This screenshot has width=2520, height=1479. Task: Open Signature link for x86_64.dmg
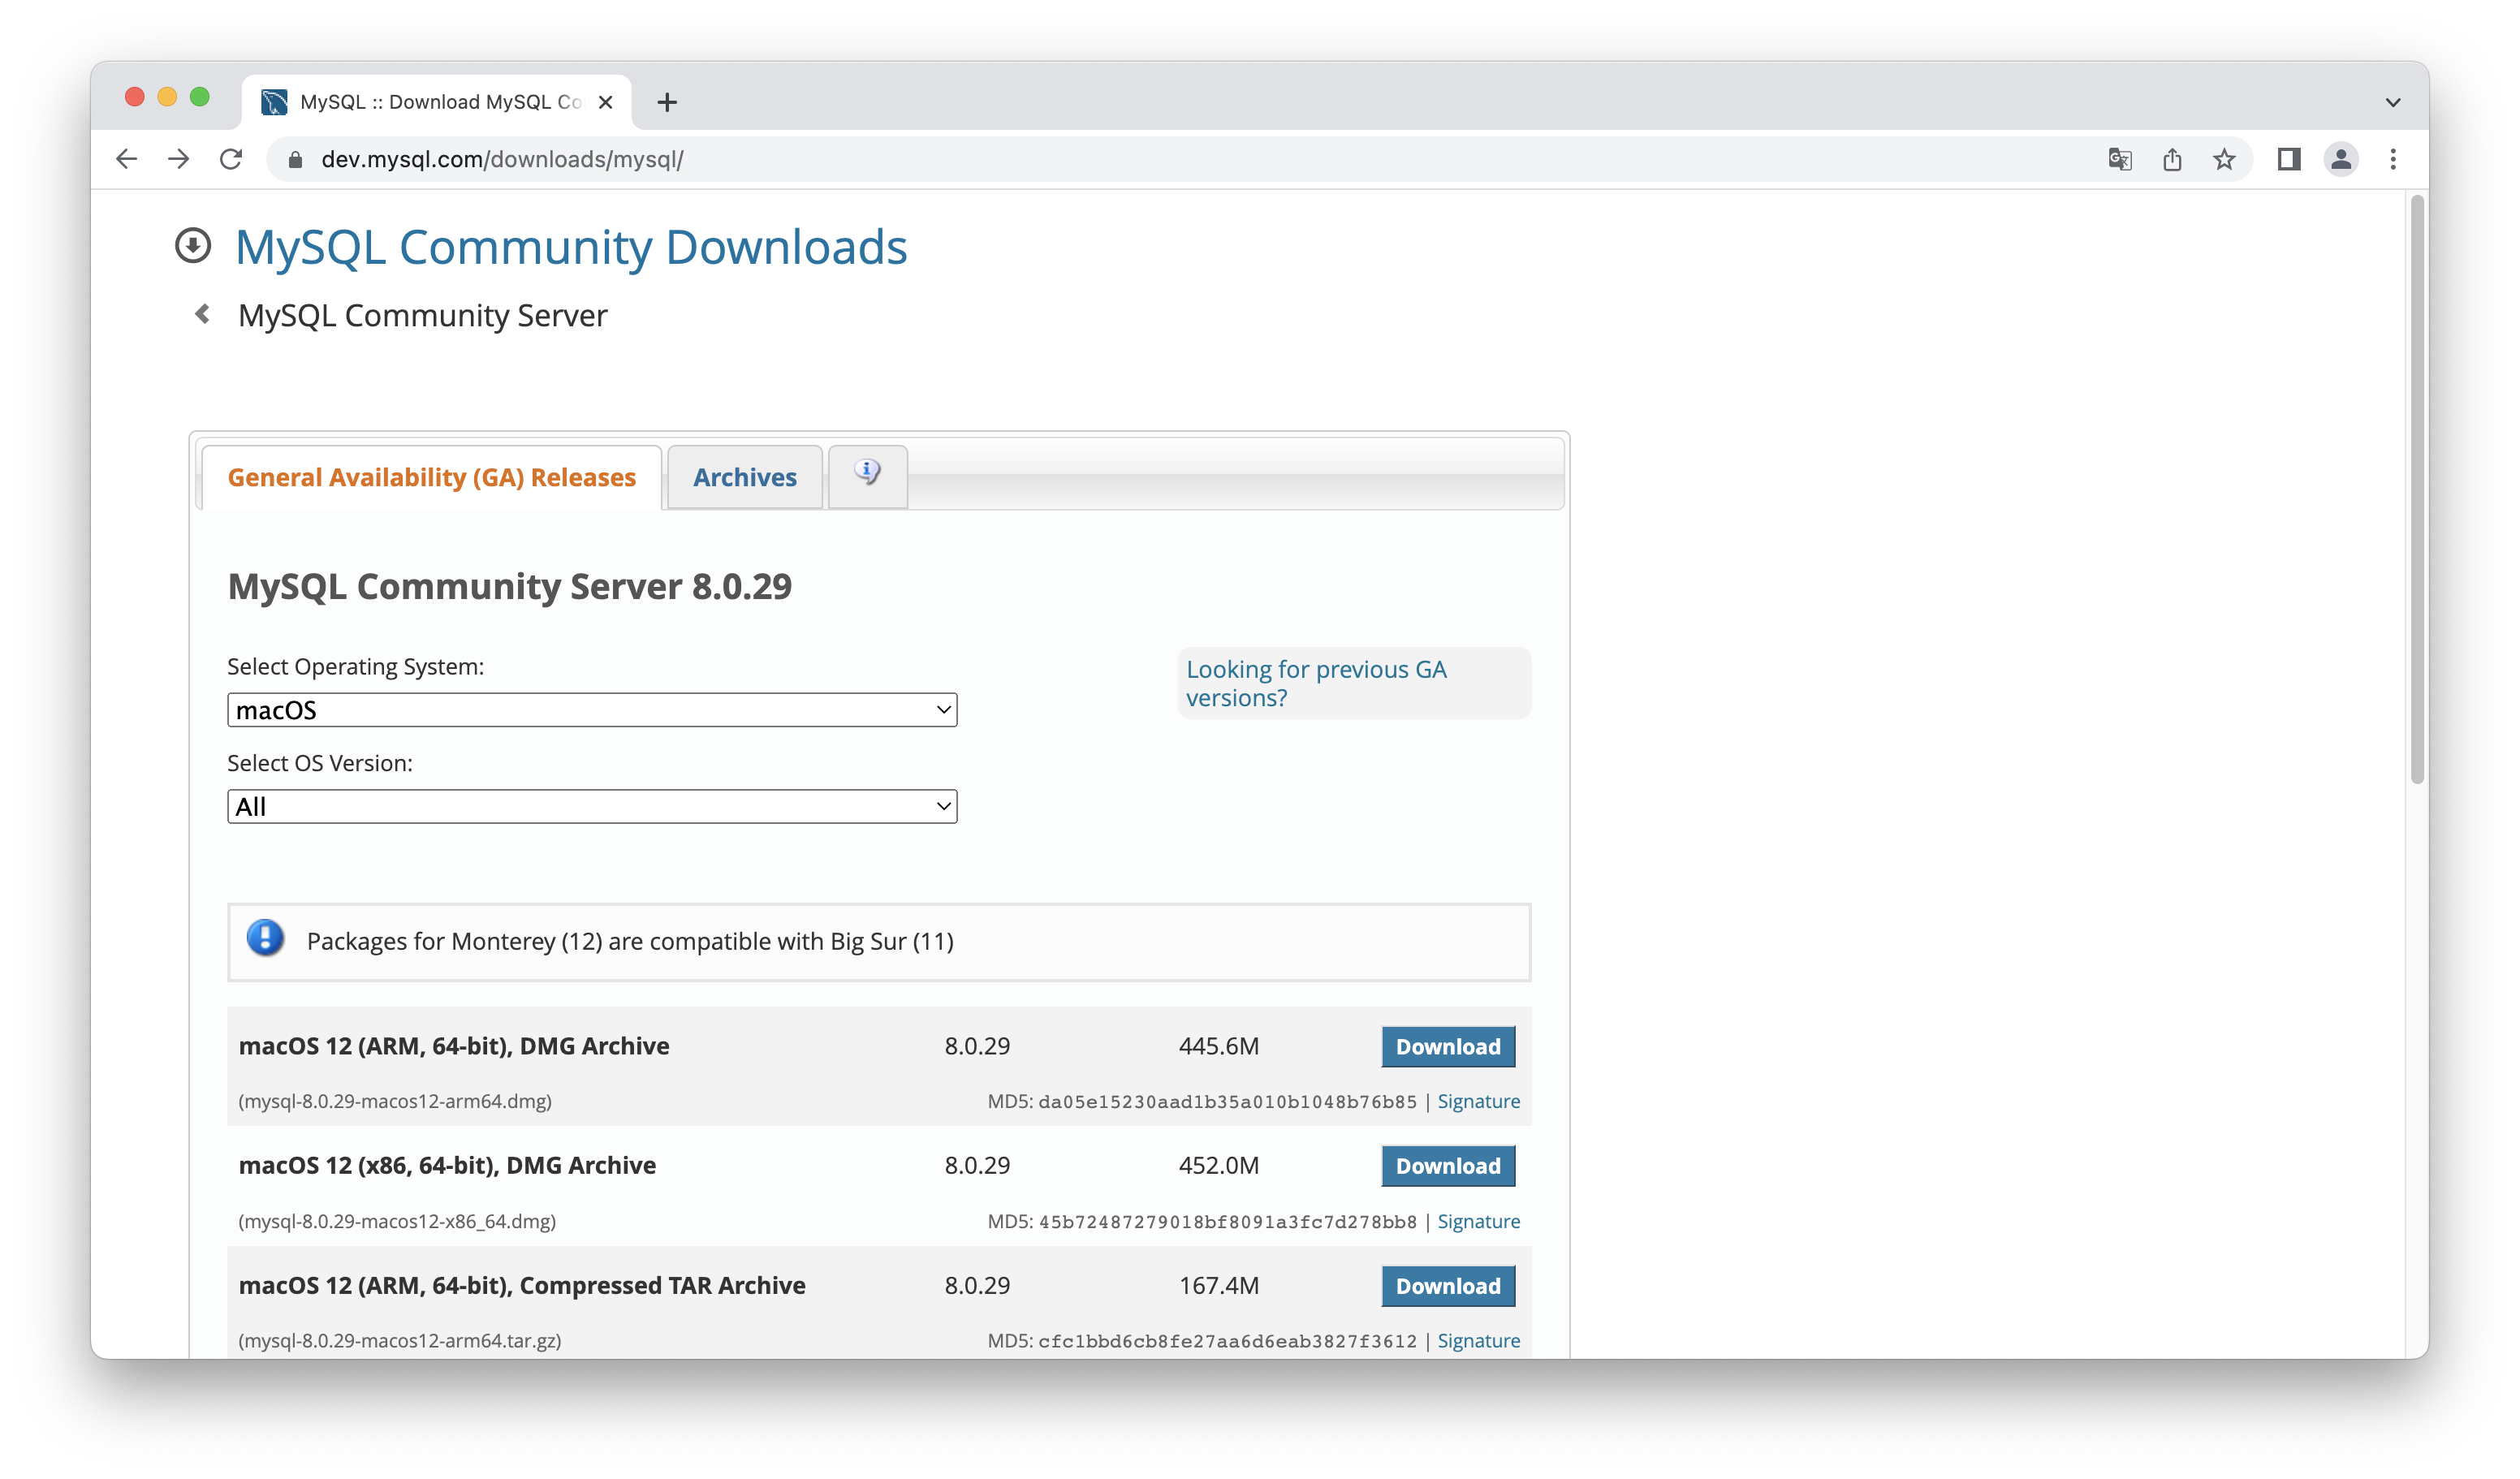point(1478,1221)
